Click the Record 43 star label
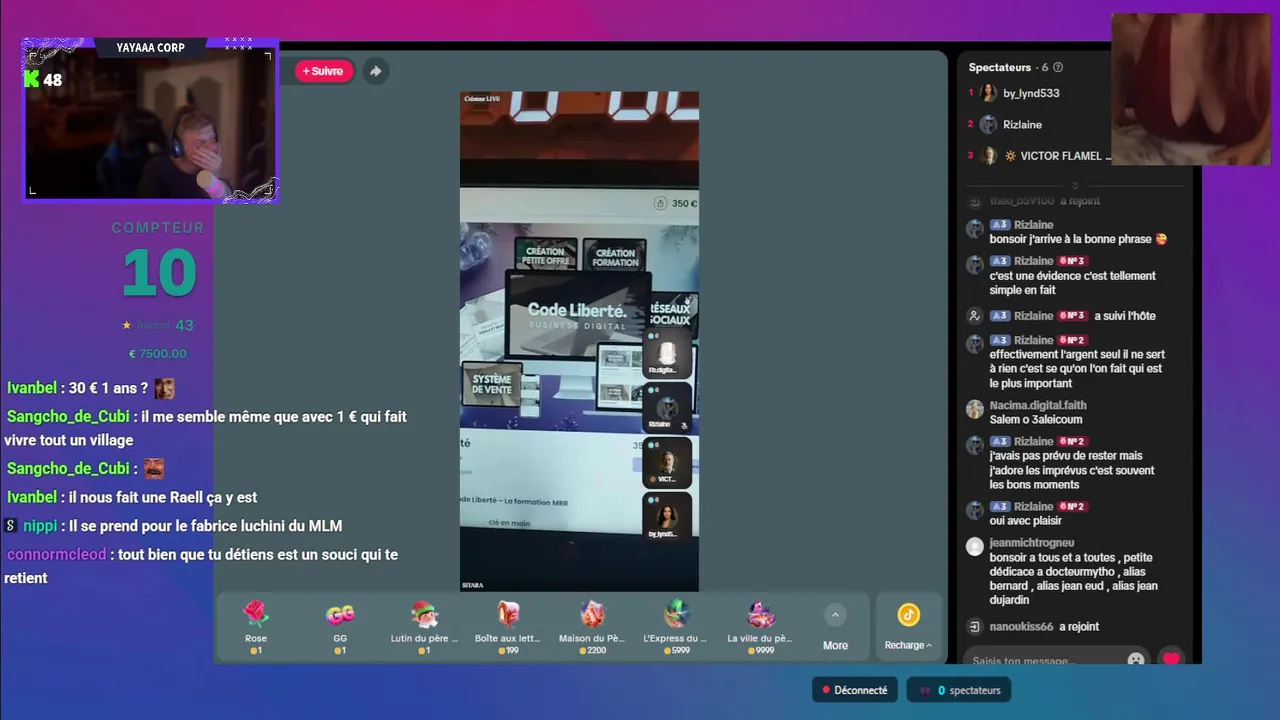1280x720 pixels. click(157, 325)
